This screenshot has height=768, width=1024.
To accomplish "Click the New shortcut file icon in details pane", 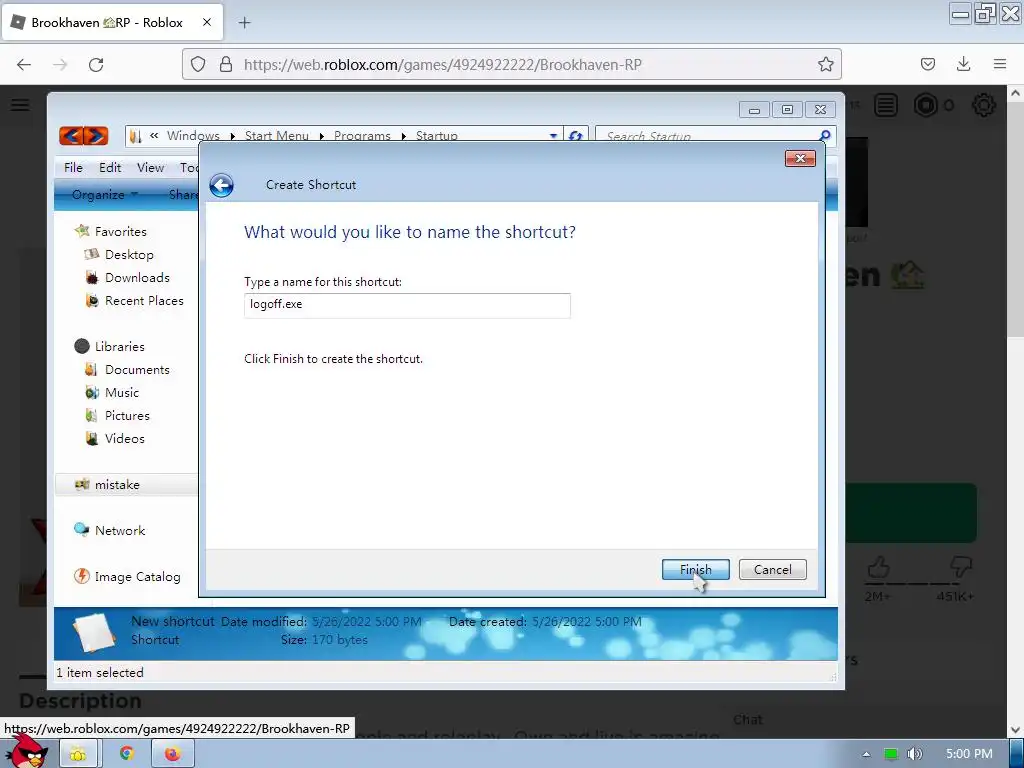I will coord(94,632).
